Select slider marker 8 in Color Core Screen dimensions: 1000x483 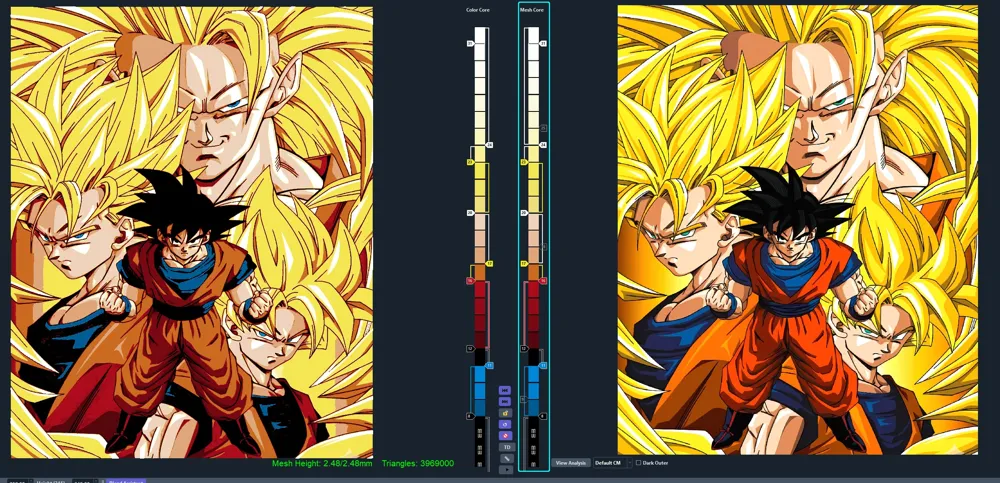pyautogui.click(x=469, y=416)
